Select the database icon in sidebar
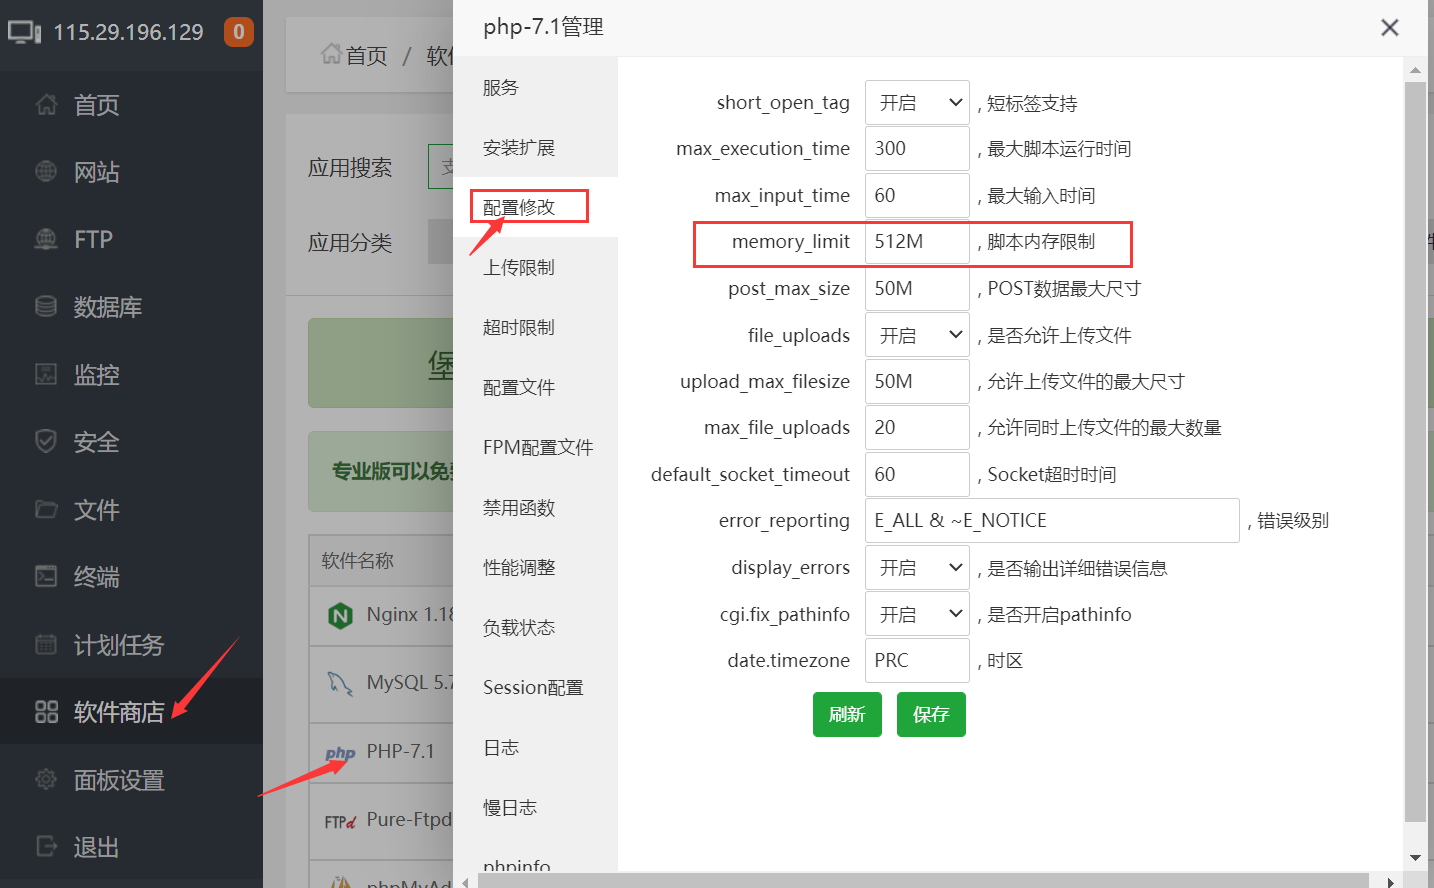This screenshot has width=1434, height=888. tap(46, 306)
